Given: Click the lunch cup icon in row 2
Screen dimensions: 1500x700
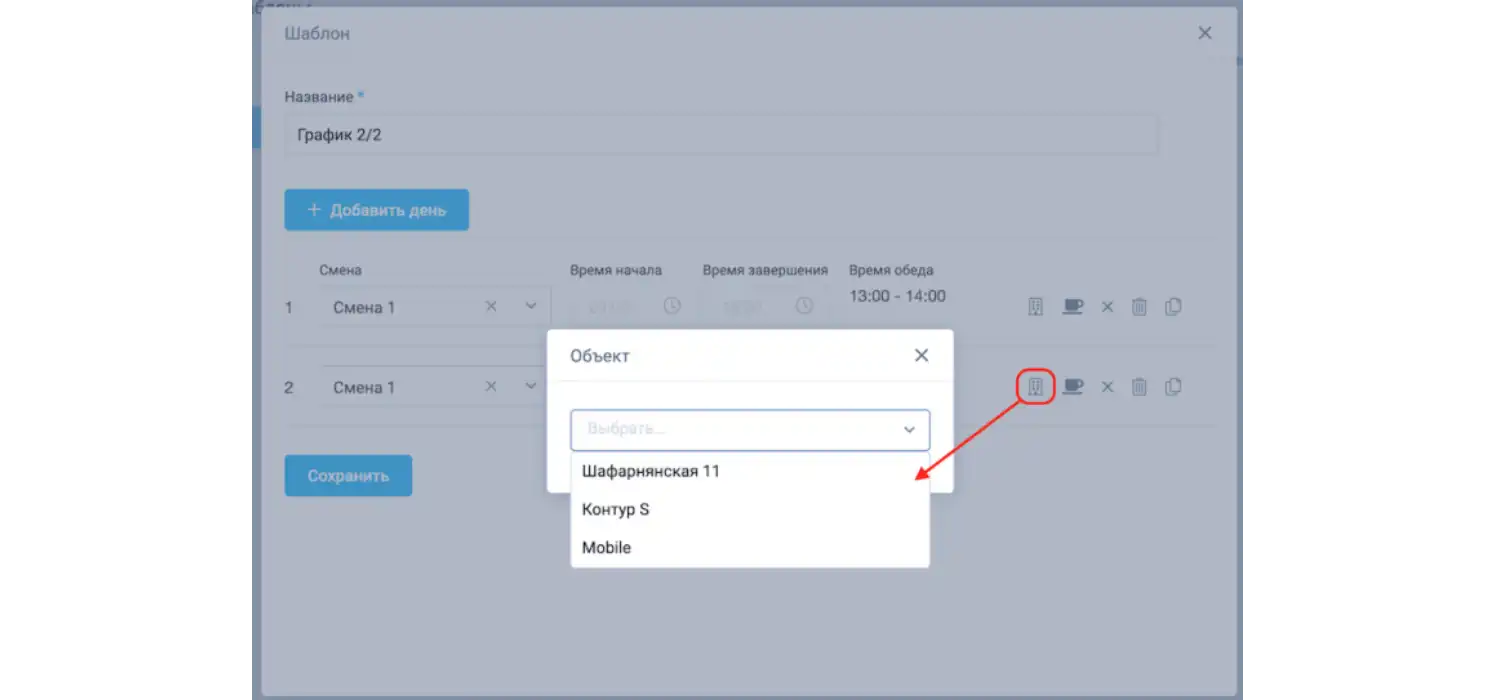Looking at the screenshot, I should (x=1072, y=387).
